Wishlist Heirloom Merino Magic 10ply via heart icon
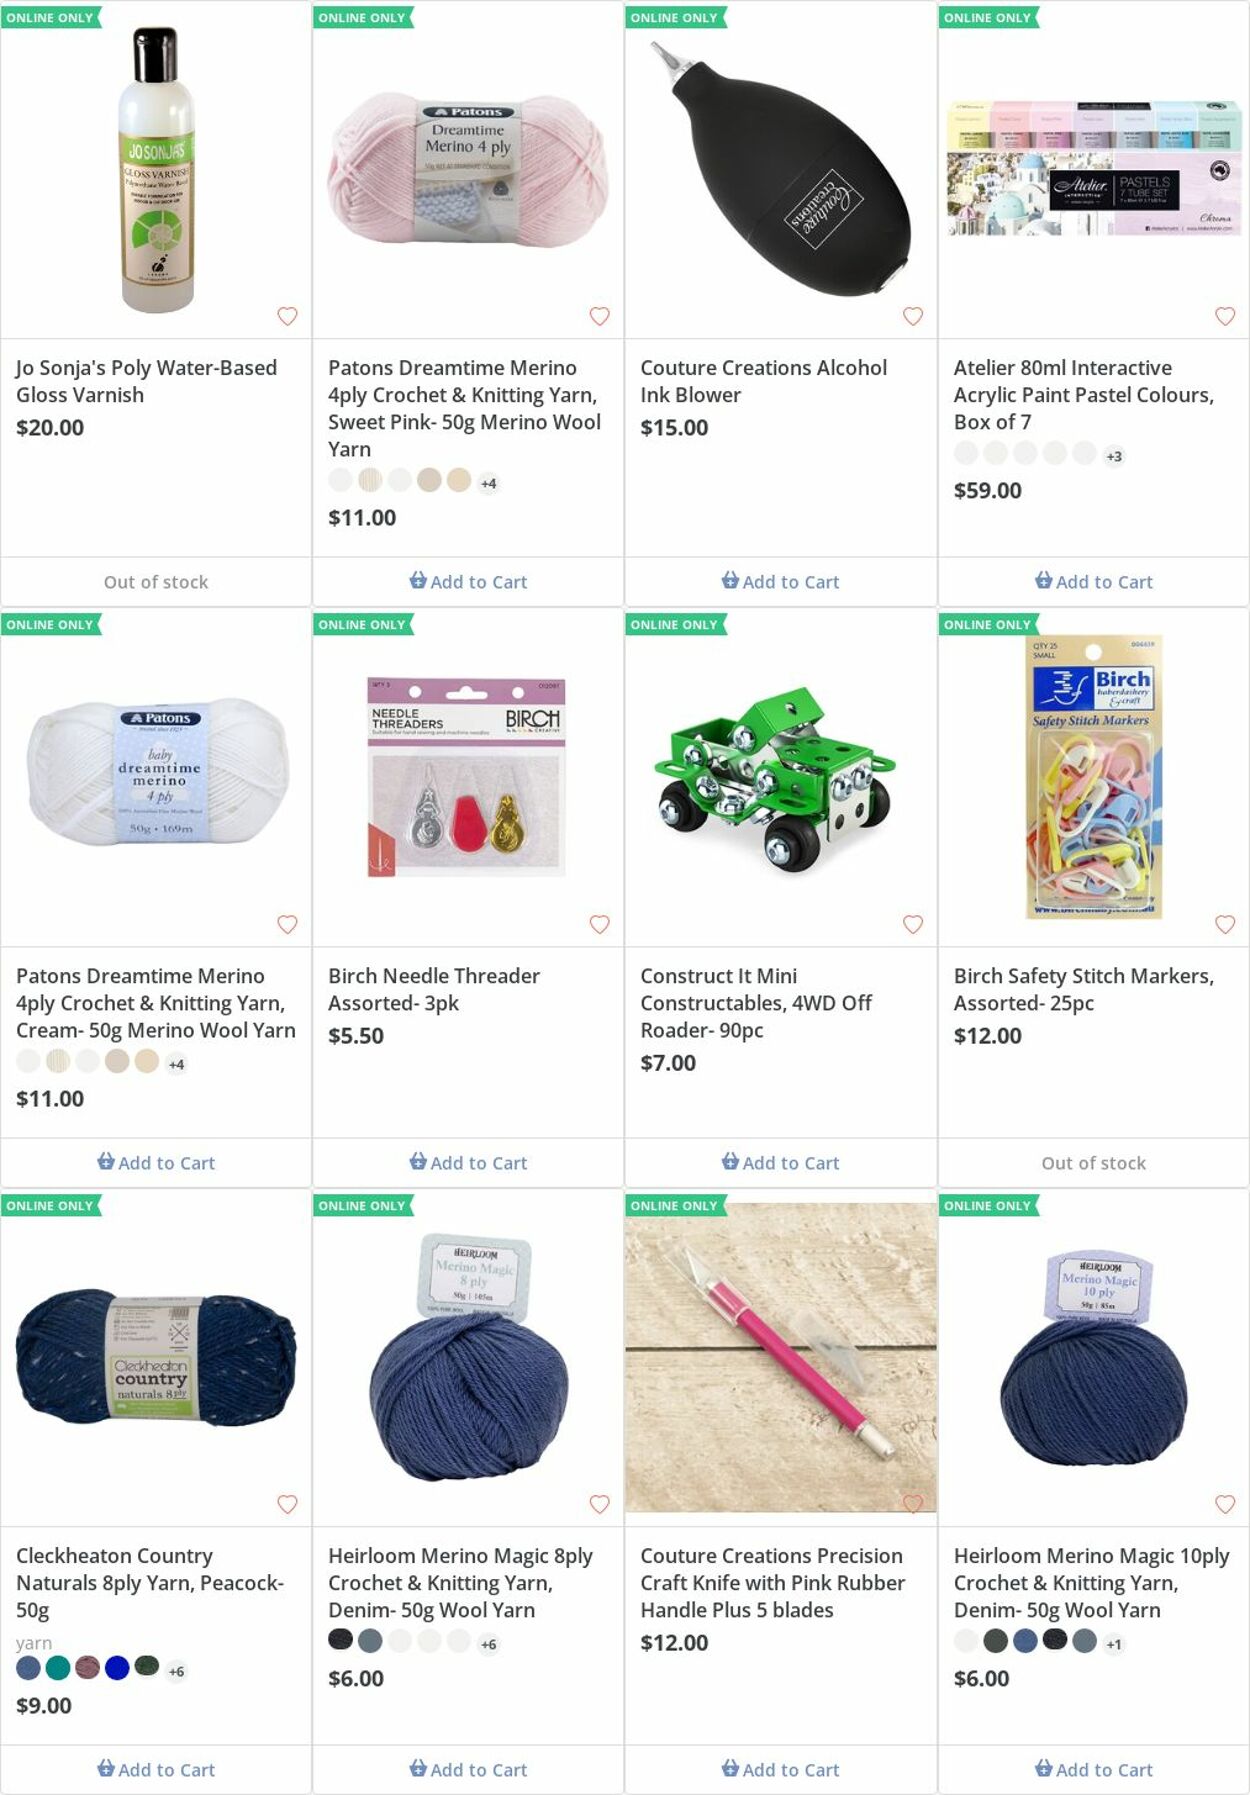The image size is (1250, 1795). point(1224,1504)
